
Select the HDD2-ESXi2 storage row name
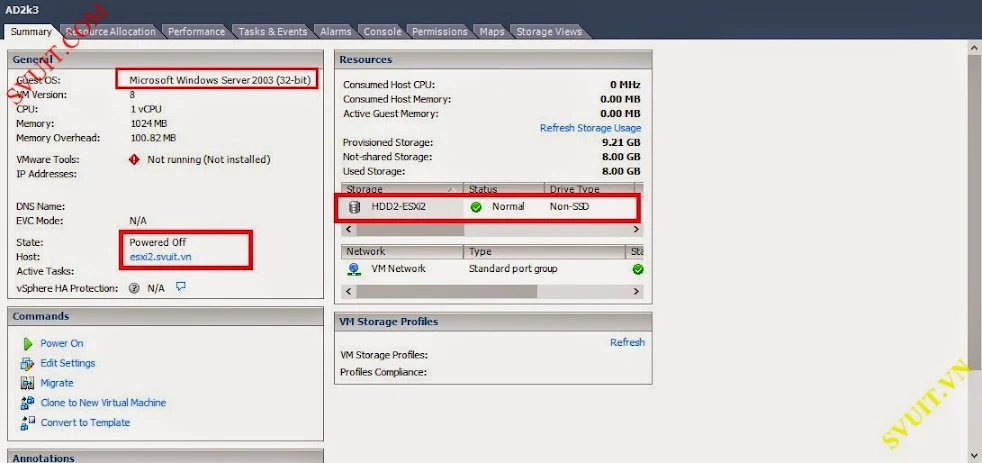[x=398, y=206]
